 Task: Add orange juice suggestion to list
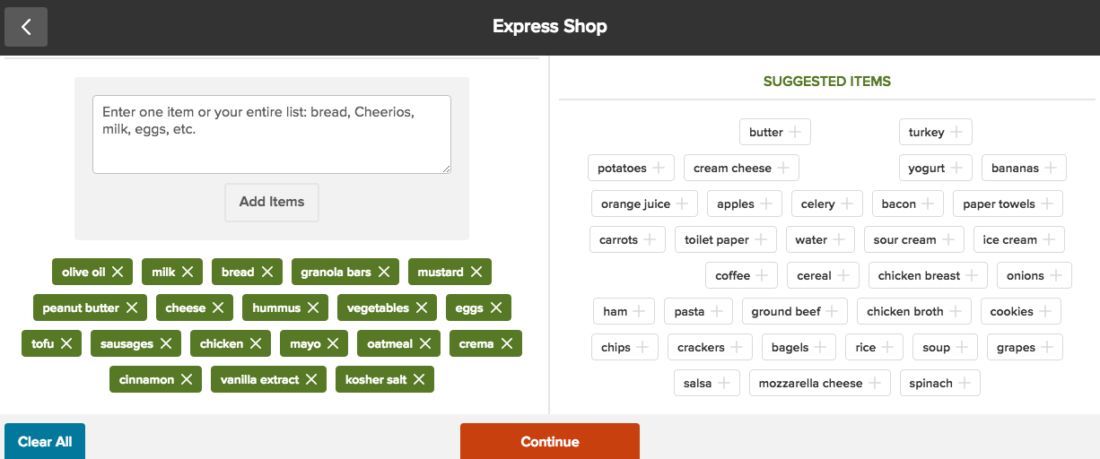(684, 204)
